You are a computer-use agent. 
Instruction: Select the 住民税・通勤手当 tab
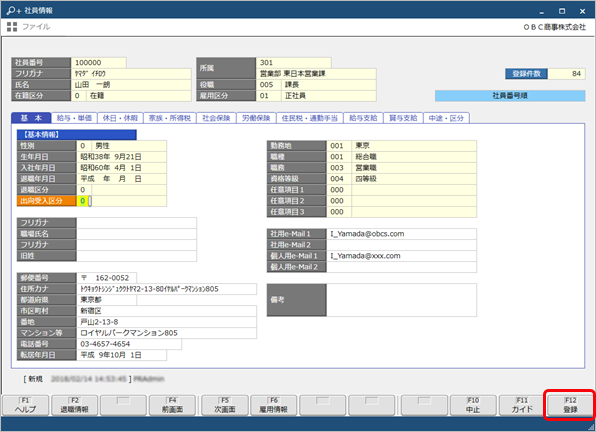309,118
